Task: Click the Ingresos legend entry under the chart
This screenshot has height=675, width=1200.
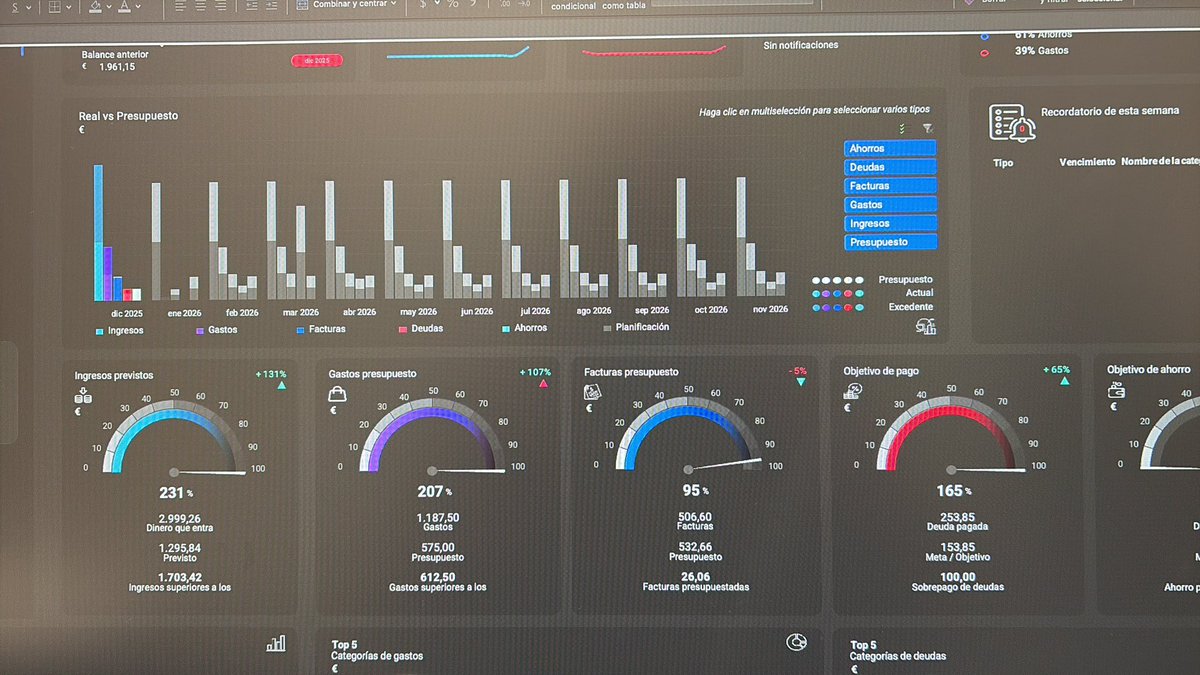Action: [119, 330]
